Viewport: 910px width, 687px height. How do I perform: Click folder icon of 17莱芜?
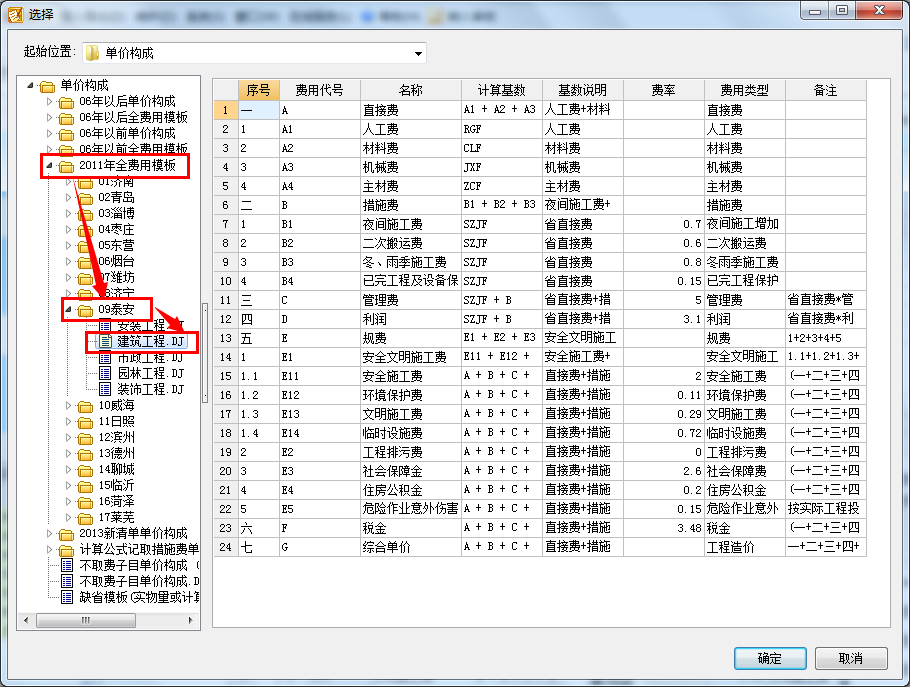coord(85,518)
